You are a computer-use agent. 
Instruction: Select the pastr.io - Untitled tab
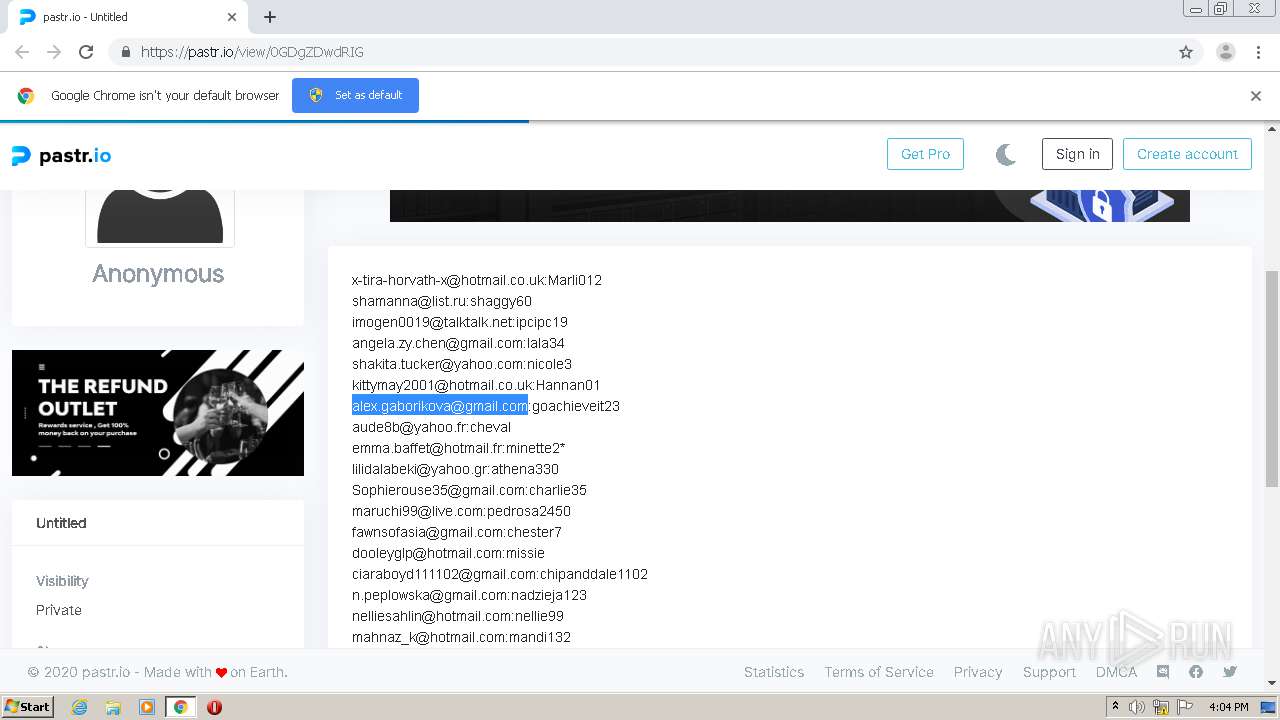pyautogui.click(x=127, y=17)
